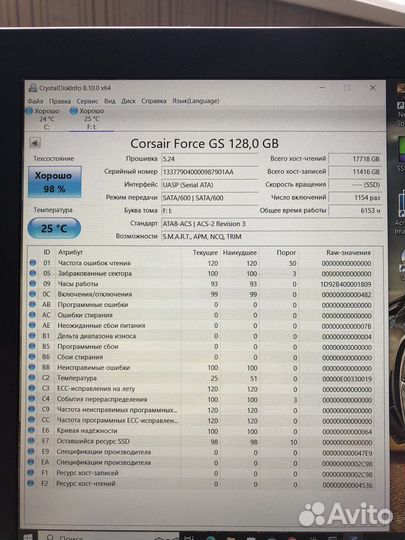Open the Файл menu
Screen dimensions: 405x540
tap(35, 101)
